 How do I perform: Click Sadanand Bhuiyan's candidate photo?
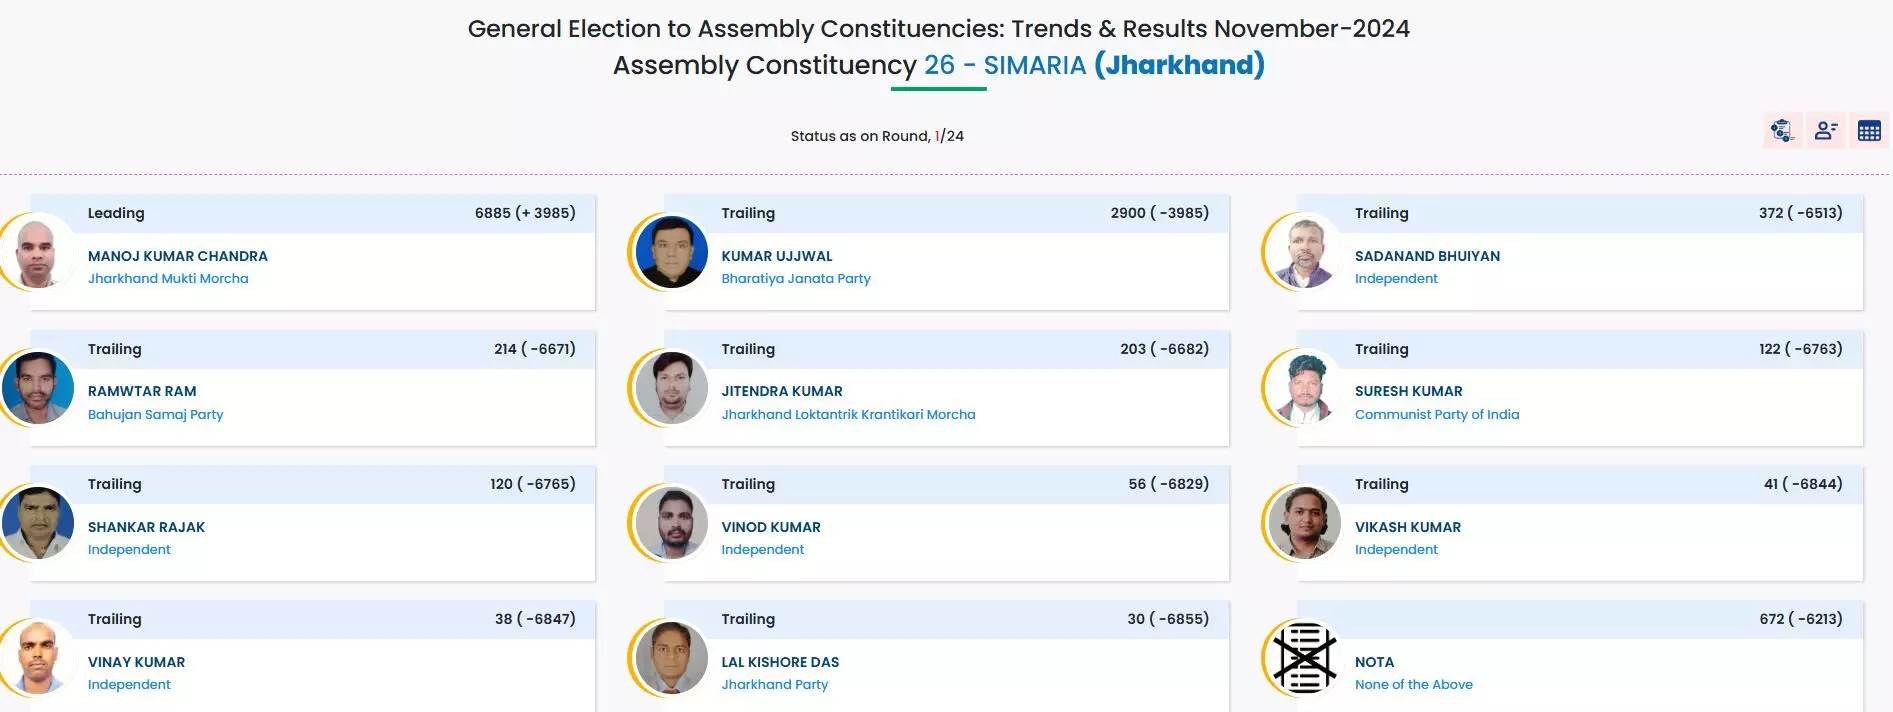click(1305, 252)
